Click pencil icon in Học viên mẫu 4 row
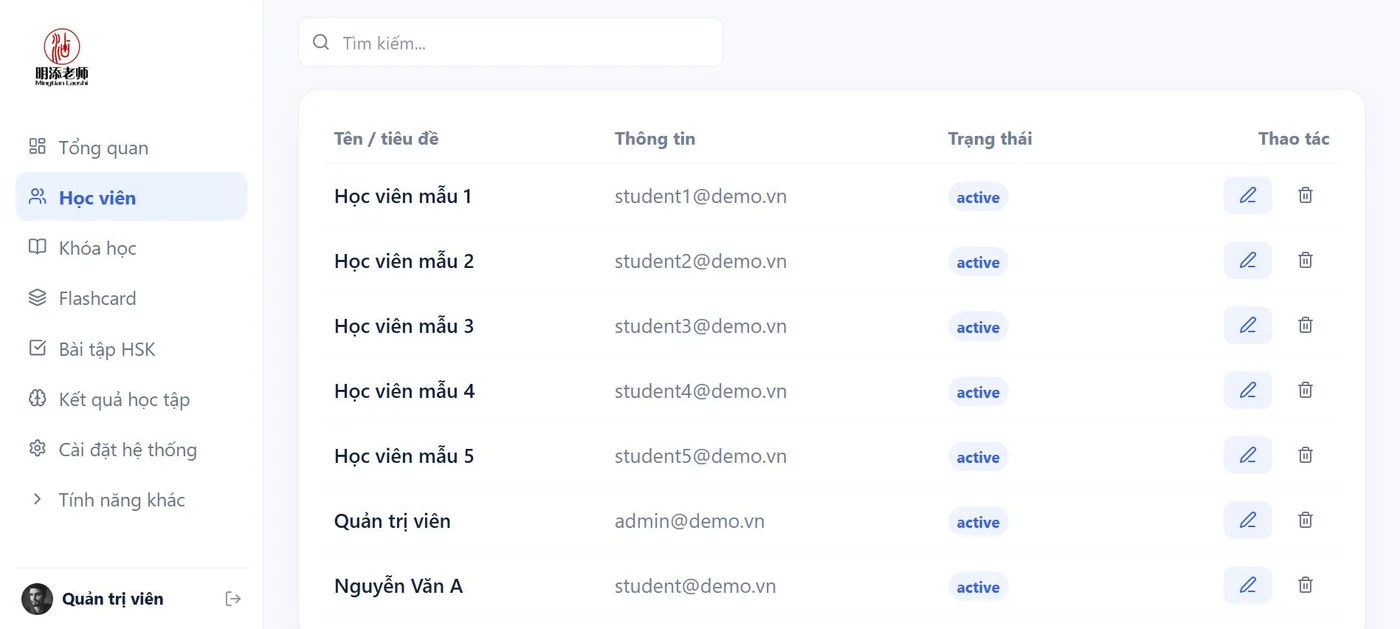This screenshot has height=629, width=1400. coord(1248,390)
